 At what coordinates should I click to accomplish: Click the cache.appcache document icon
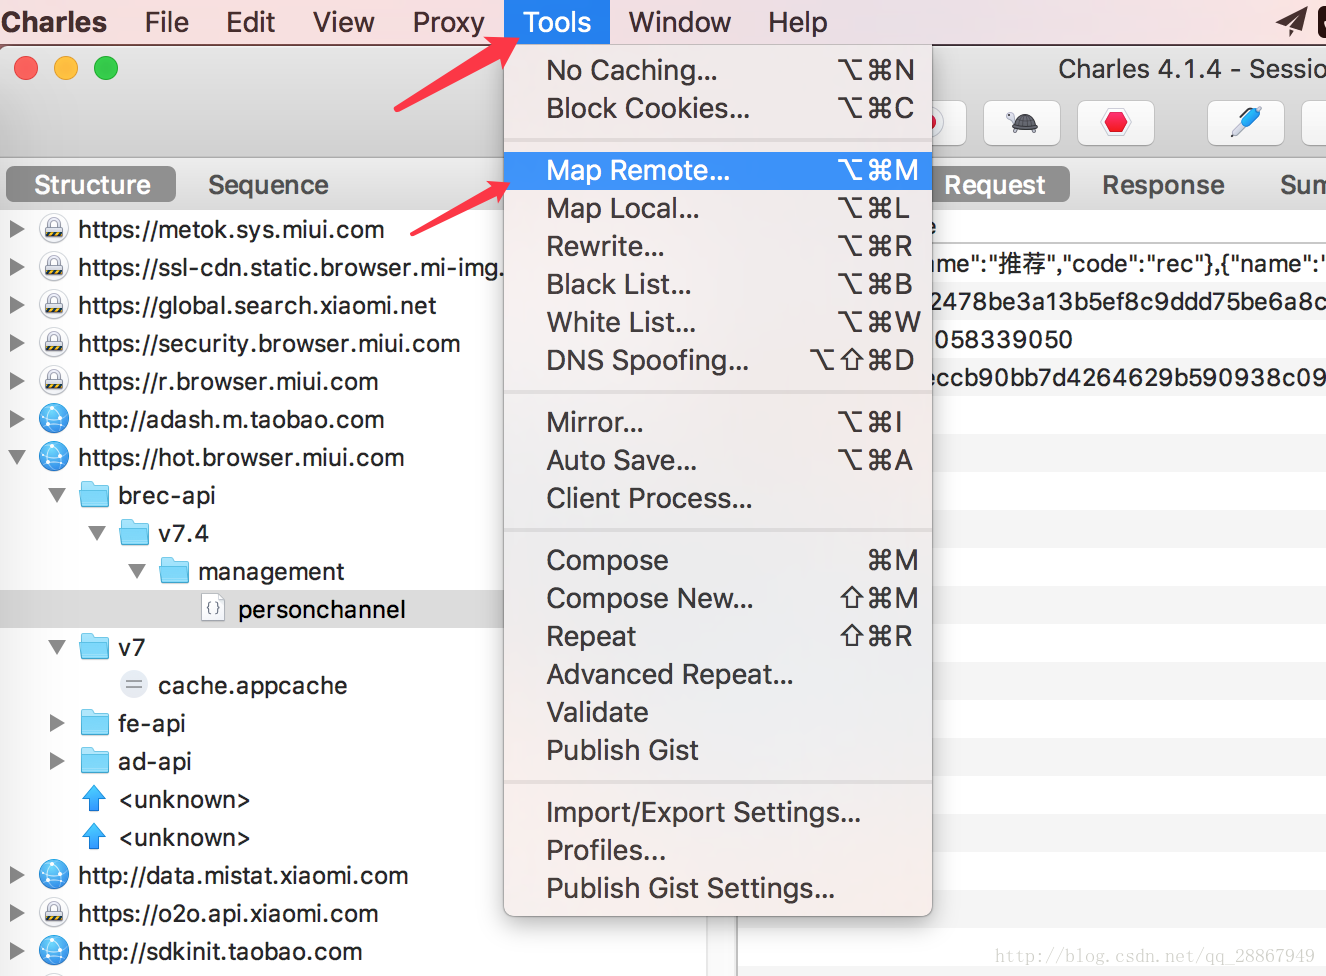point(134,685)
